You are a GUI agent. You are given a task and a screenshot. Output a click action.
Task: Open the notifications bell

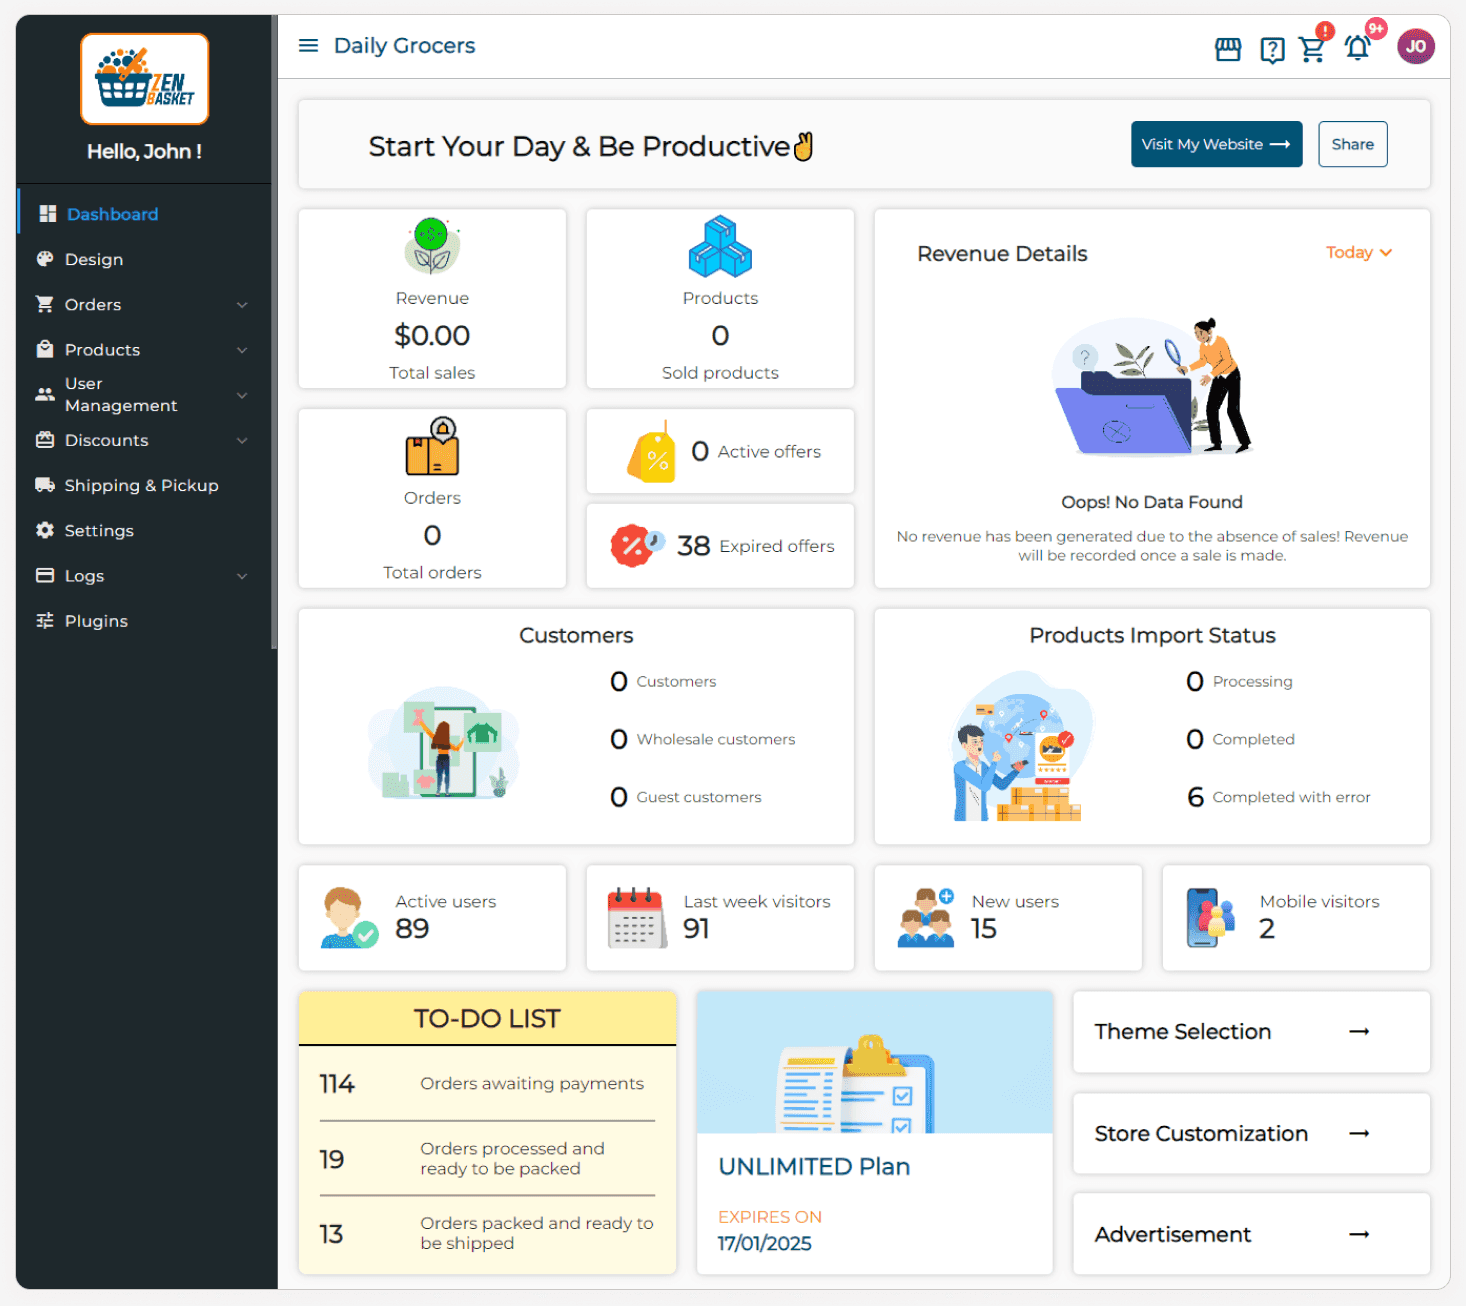coord(1357,48)
